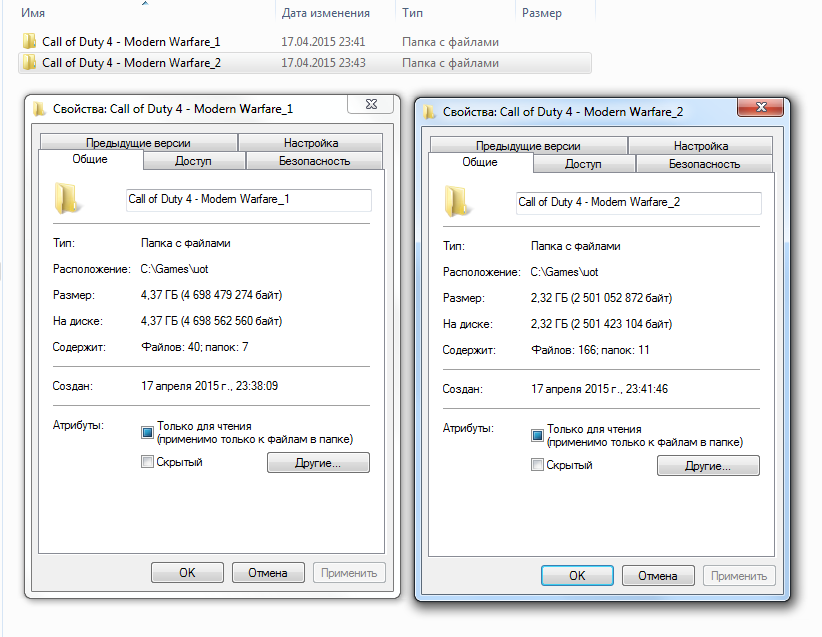Click location 'C:\Games\uot' in Modern Warfare_2 window
Viewport: 822px width, 637px height.
click(565, 272)
